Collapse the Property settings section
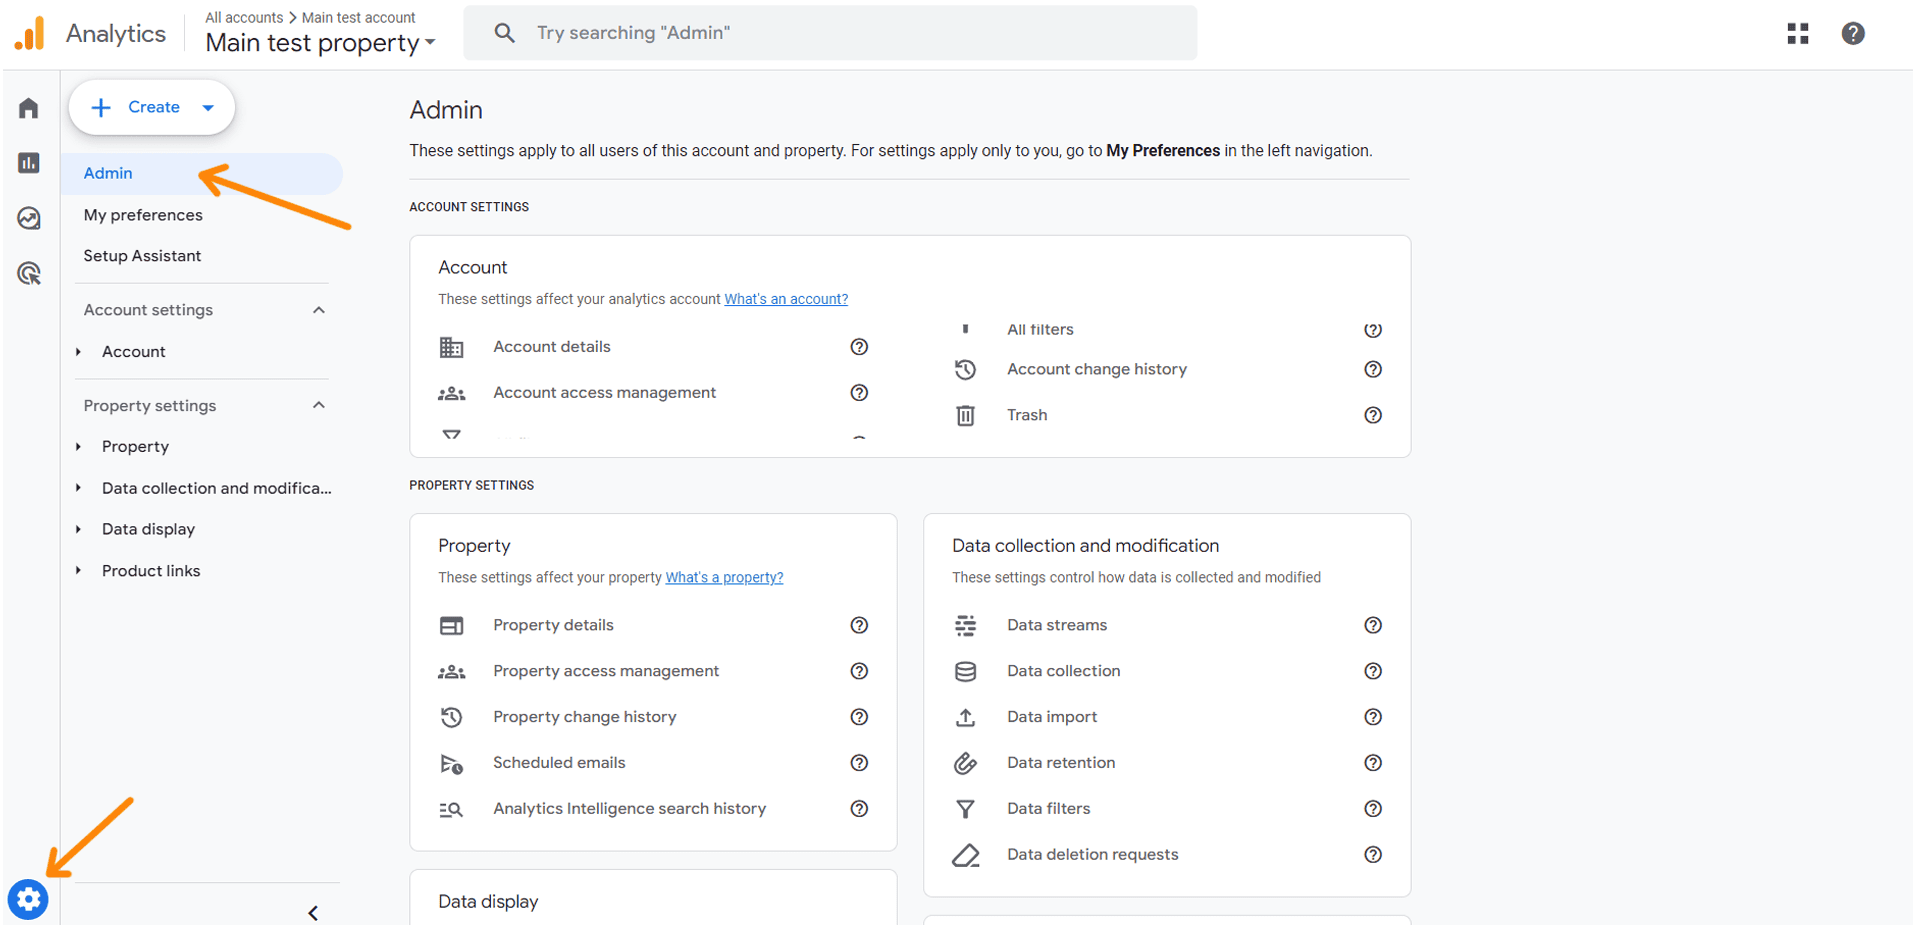The width and height of the screenshot is (1913, 925). coord(319,405)
